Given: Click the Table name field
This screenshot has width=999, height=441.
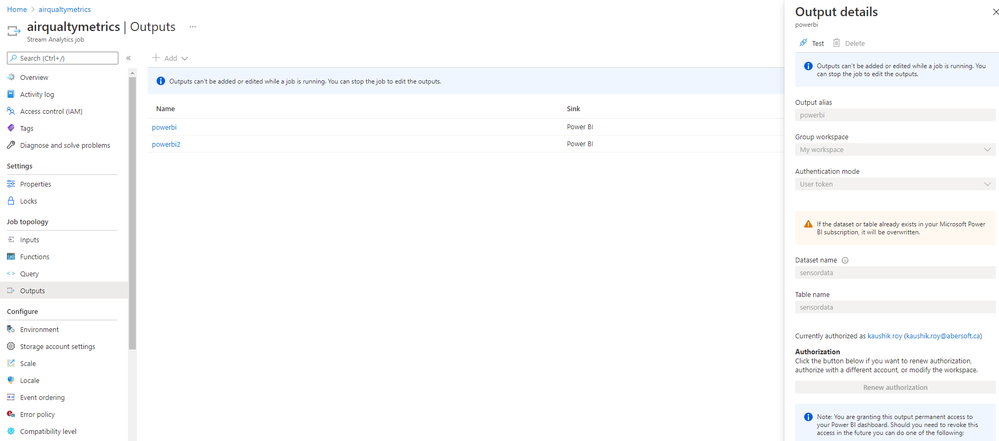Looking at the screenshot, I should point(895,307).
